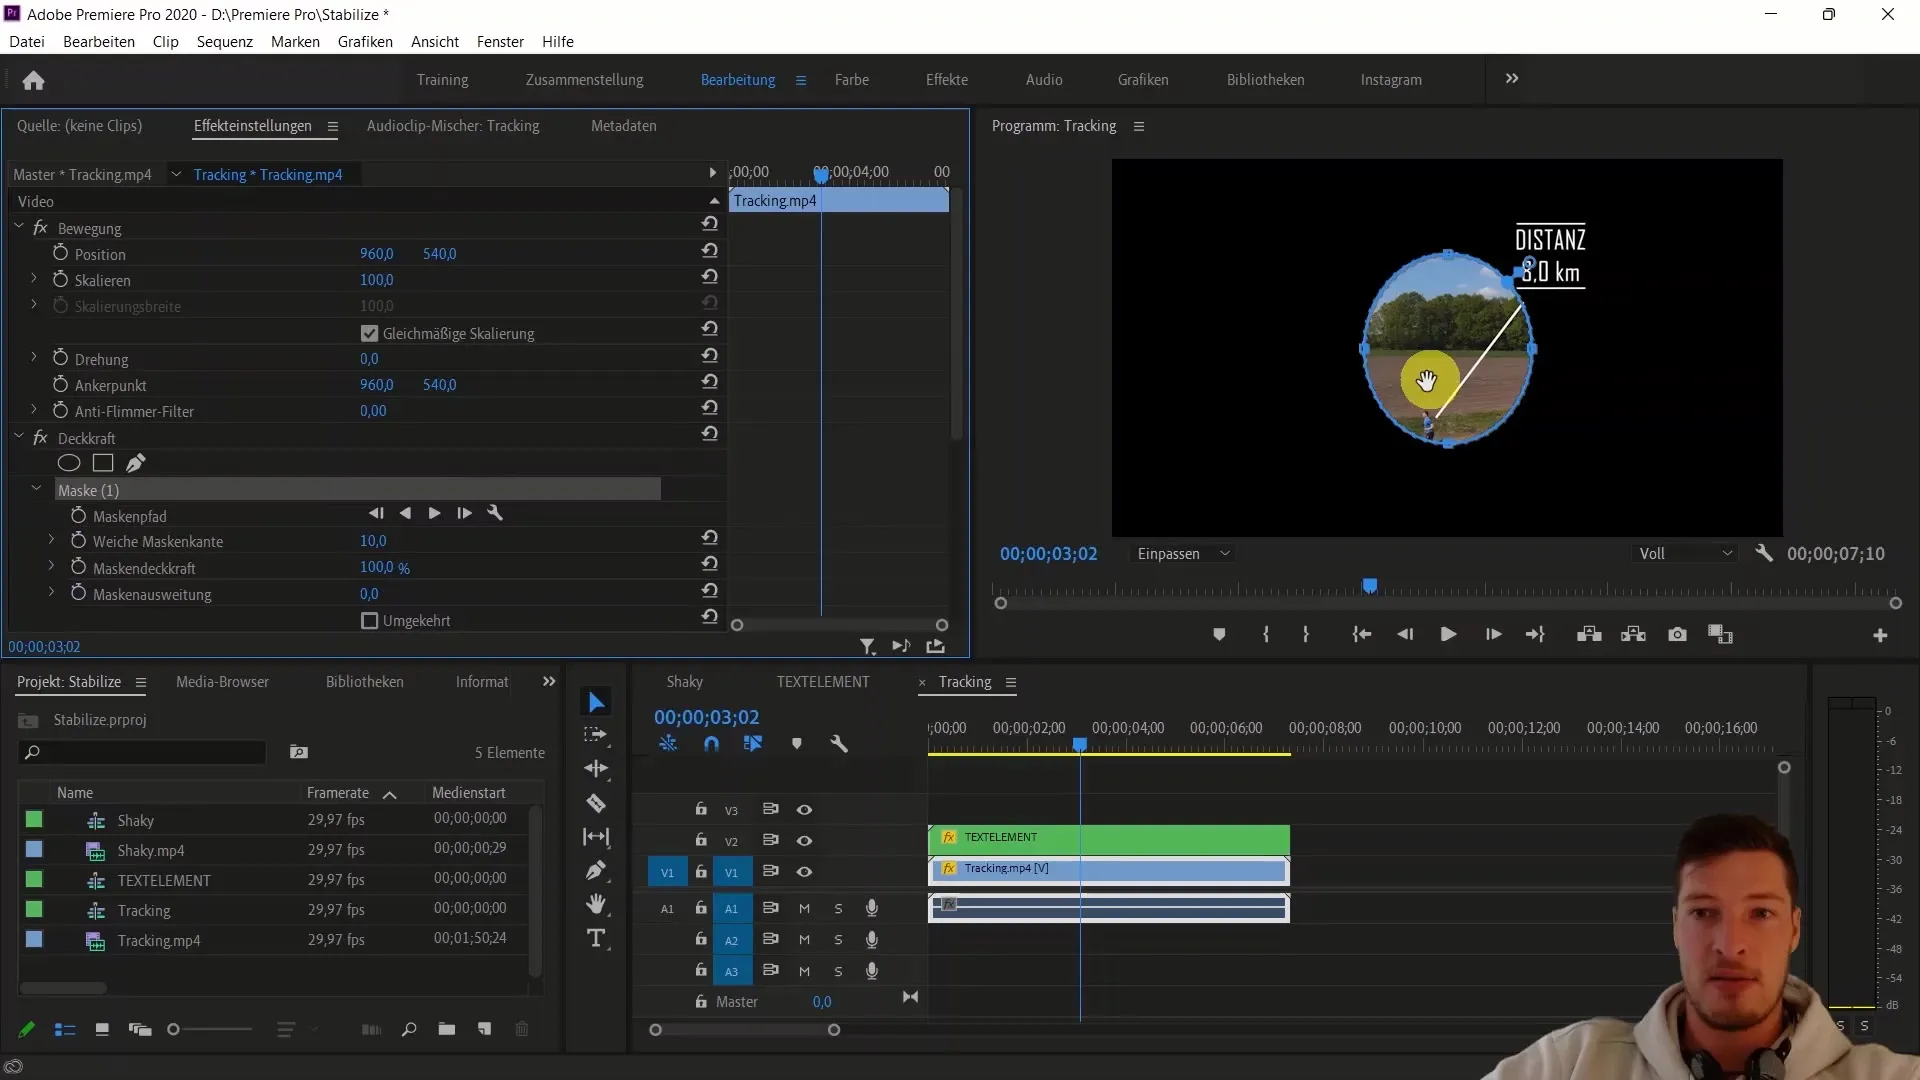1920x1080 pixels.
Task: Sort project items by Framerate column
Action: click(338, 793)
